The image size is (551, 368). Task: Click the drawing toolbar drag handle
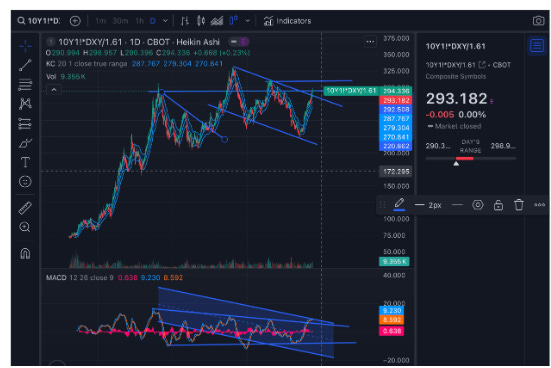(x=383, y=205)
